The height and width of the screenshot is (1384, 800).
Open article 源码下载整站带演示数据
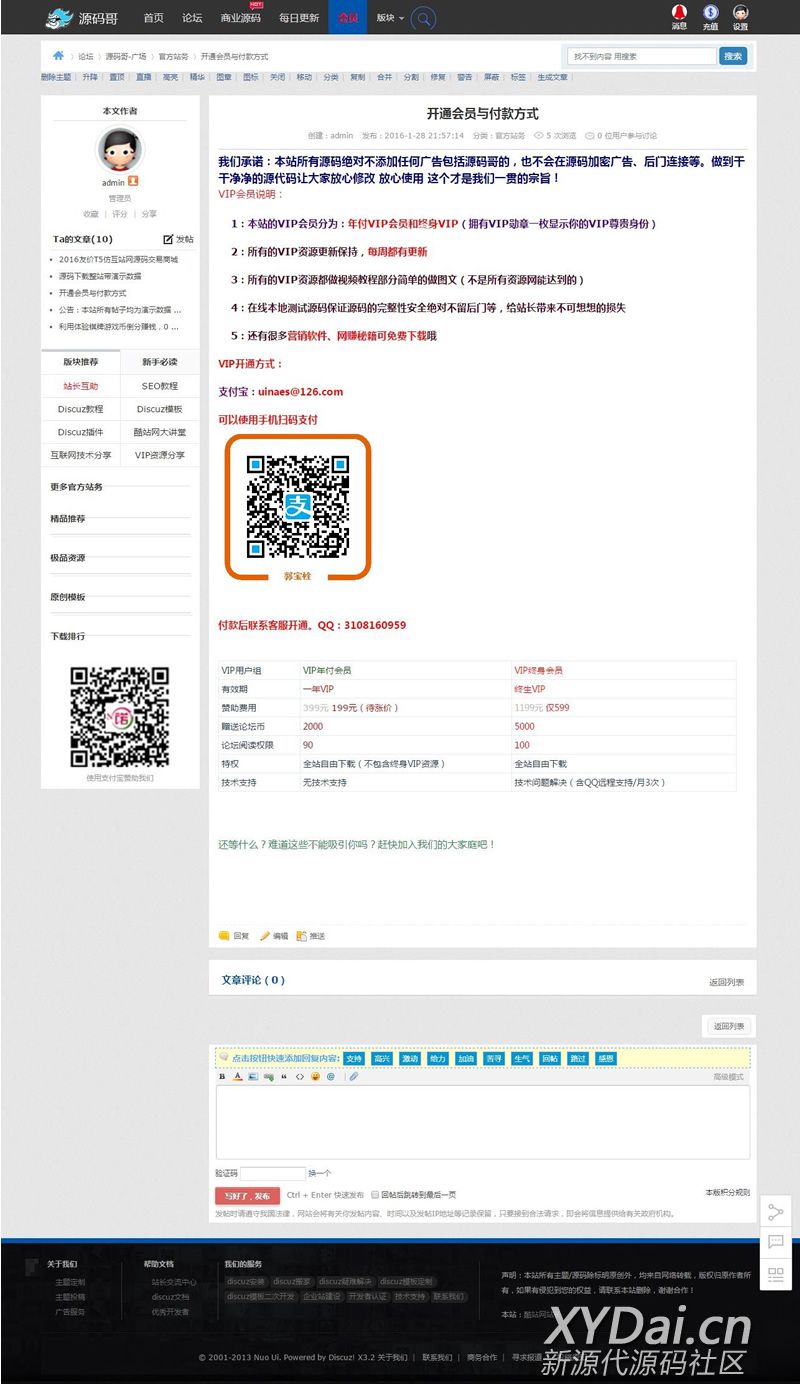coord(100,276)
